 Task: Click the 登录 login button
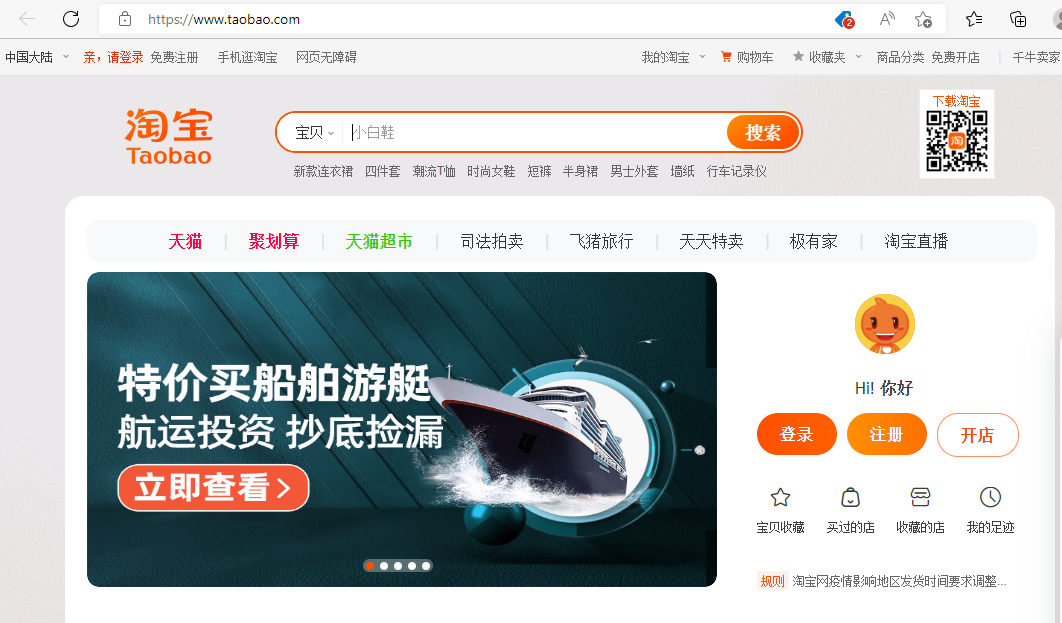coord(796,434)
